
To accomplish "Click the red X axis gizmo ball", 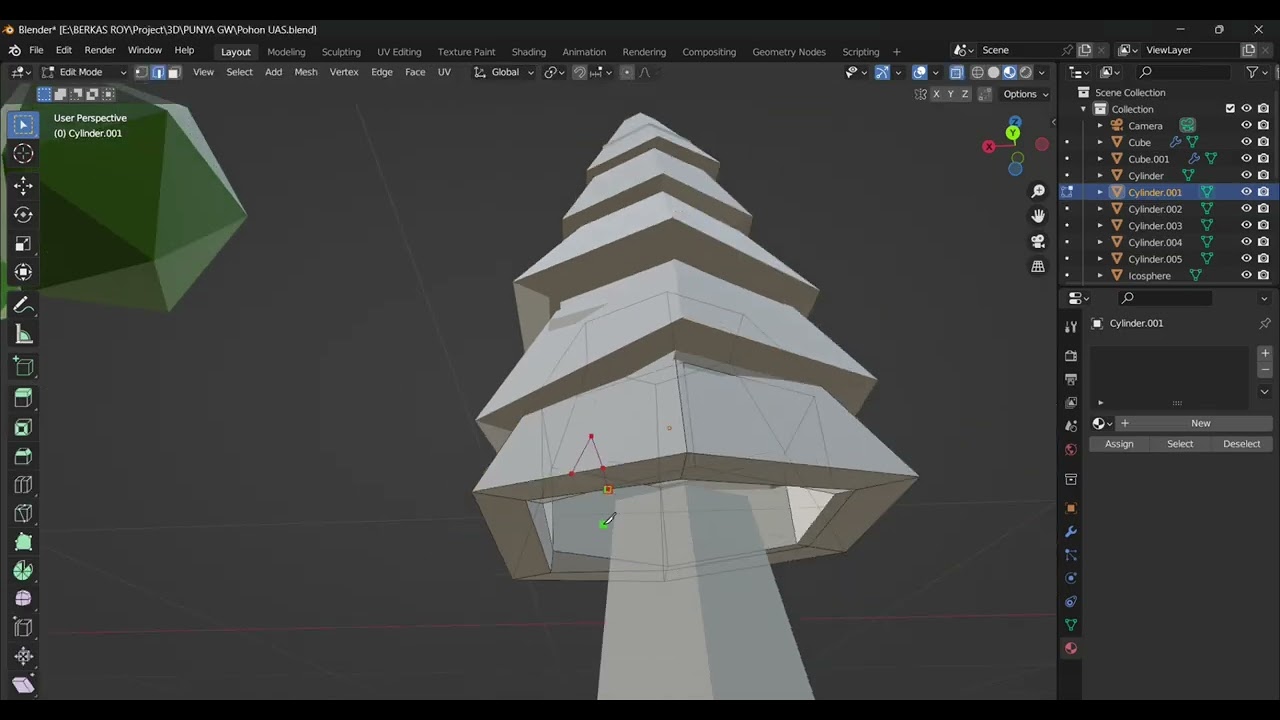I will pyautogui.click(x=989, y=147).
